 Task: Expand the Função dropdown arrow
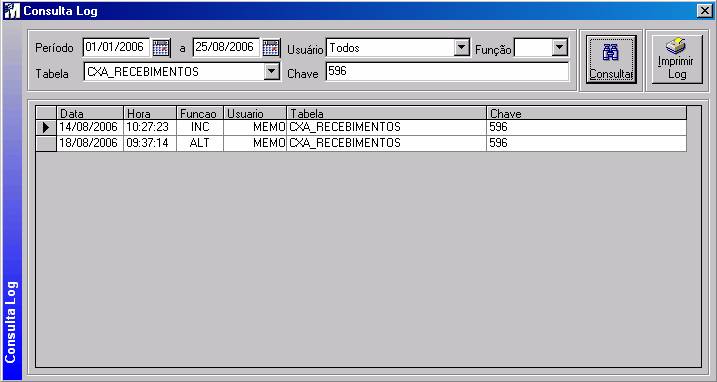pyautogui.click(x=559, y=48)
